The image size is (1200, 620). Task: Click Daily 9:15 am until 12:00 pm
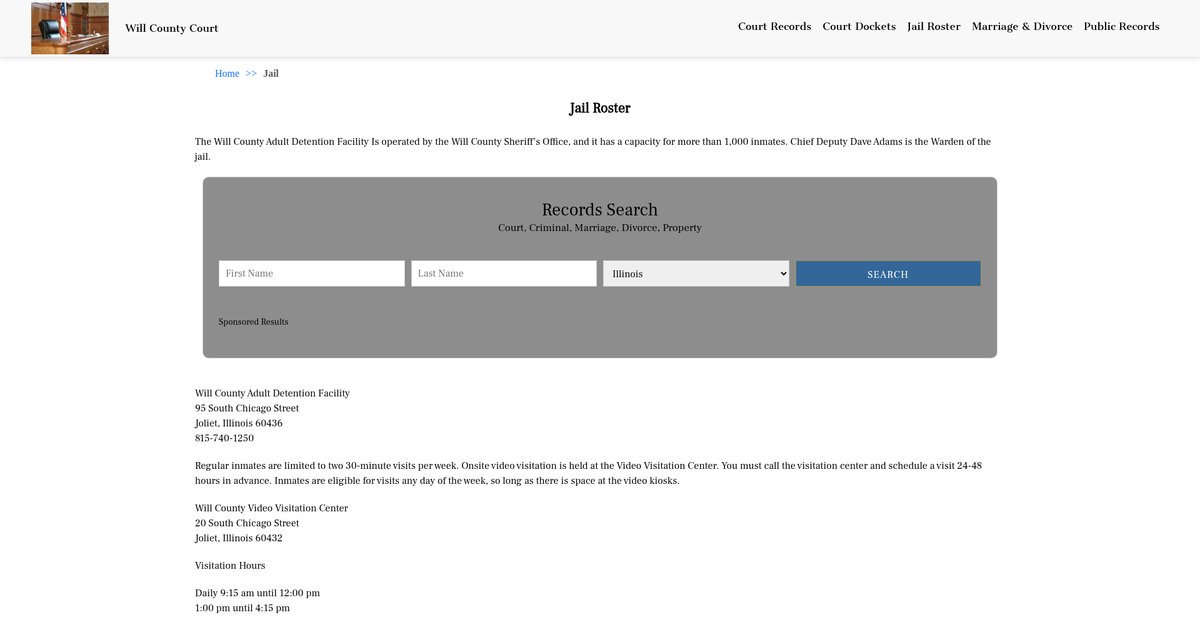tap(257, 593)
